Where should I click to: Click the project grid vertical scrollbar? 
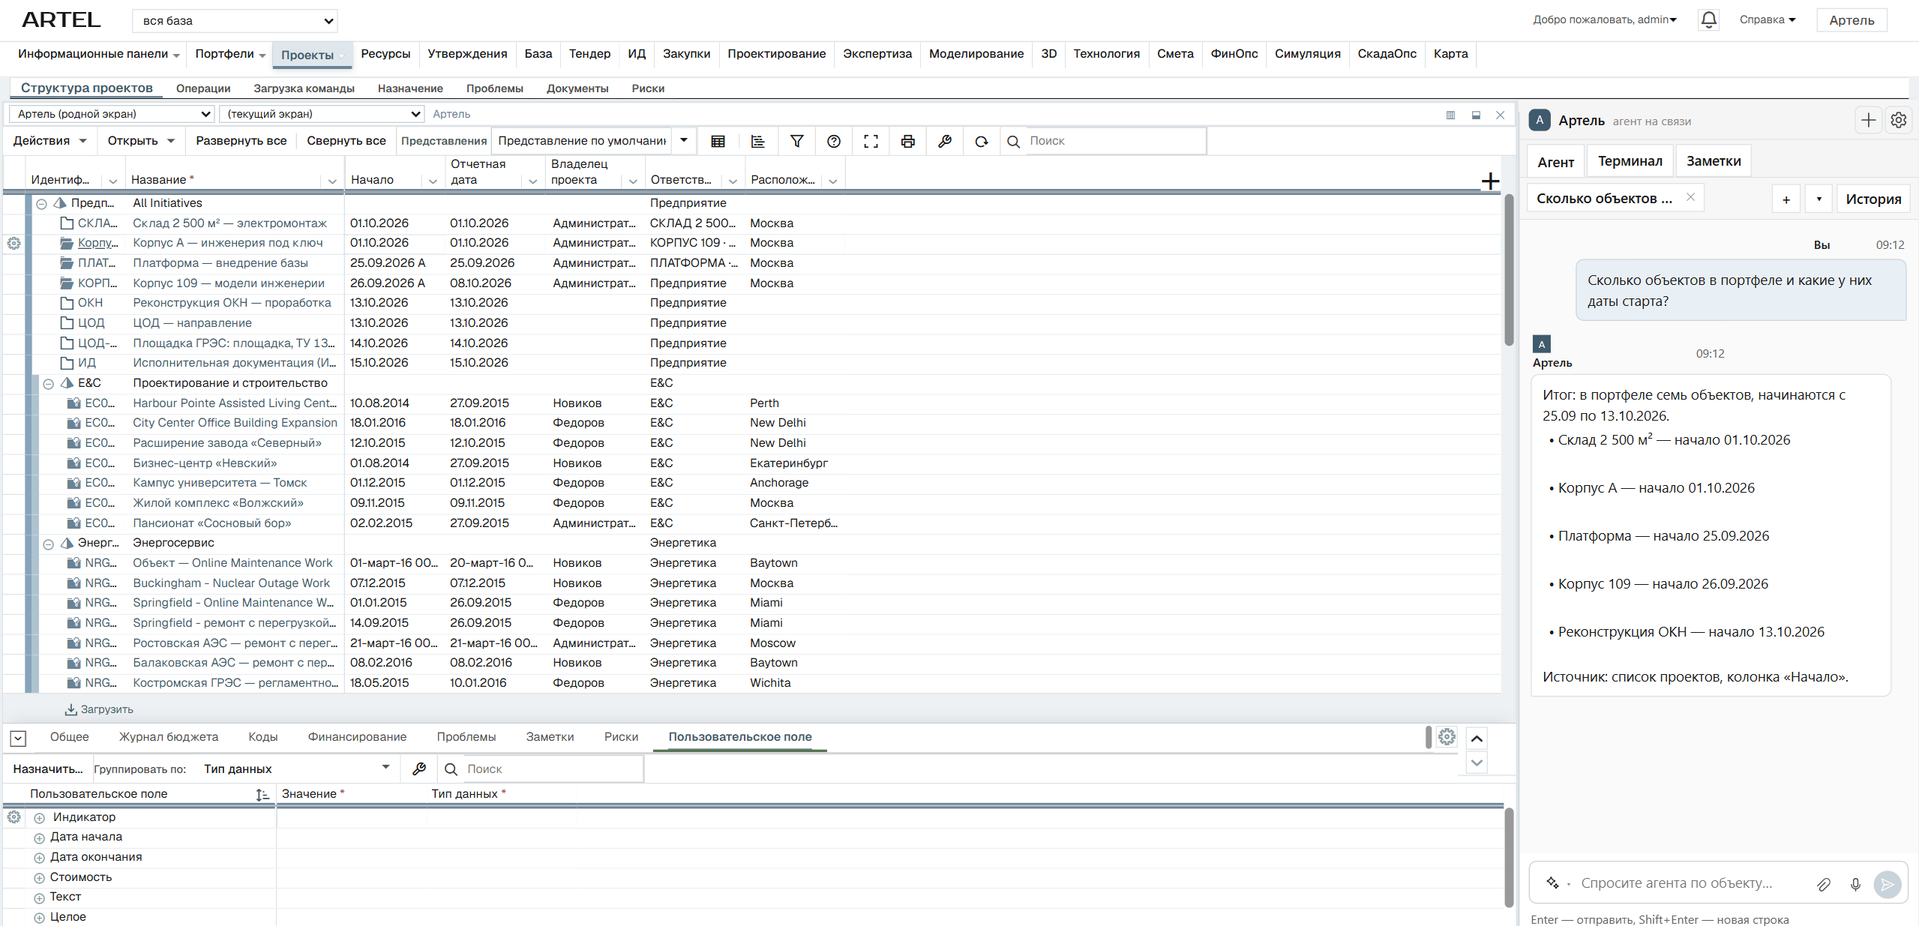point(1509,270)
